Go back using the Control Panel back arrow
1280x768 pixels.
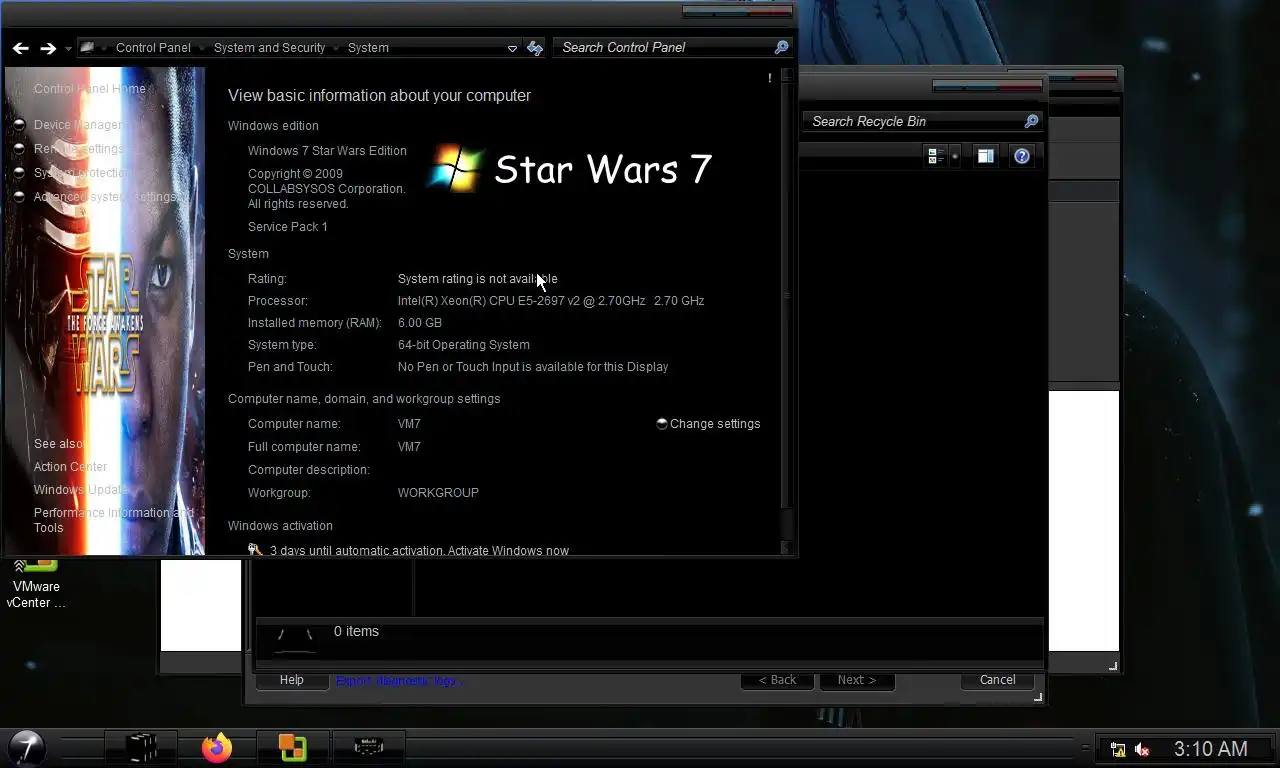[21, 48]
